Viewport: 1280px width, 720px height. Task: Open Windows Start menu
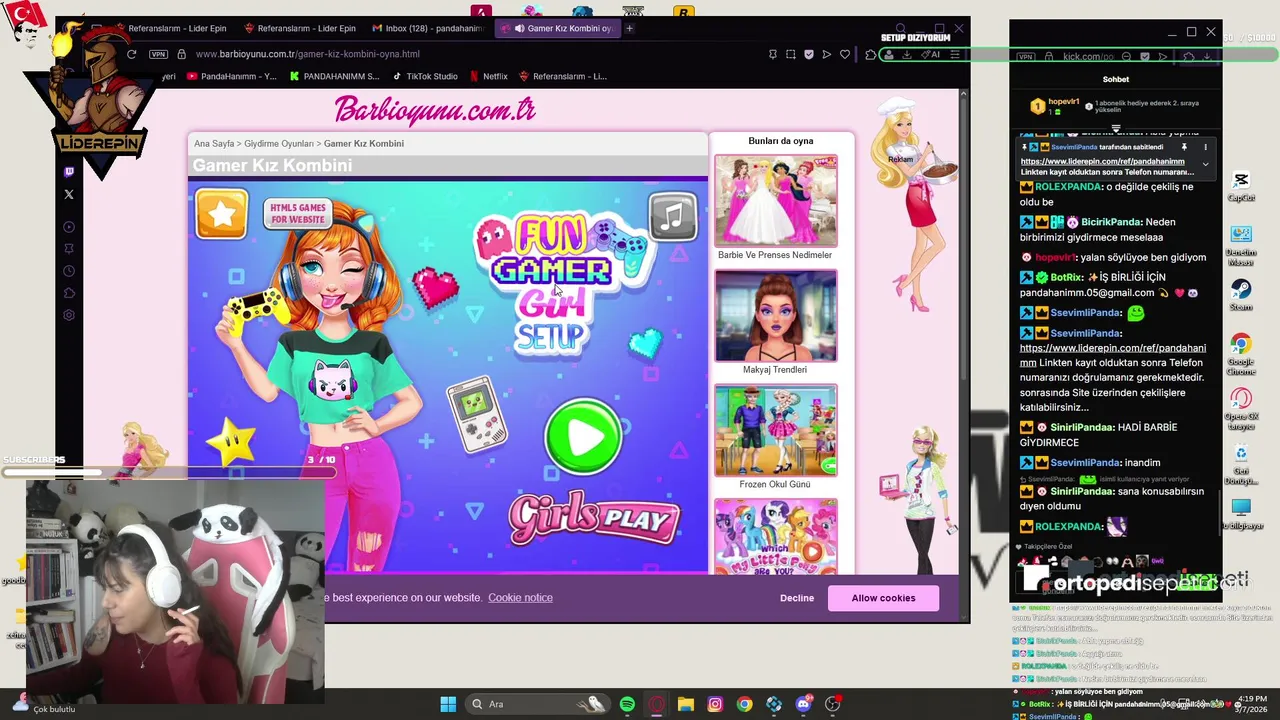[x=448, y=704]
